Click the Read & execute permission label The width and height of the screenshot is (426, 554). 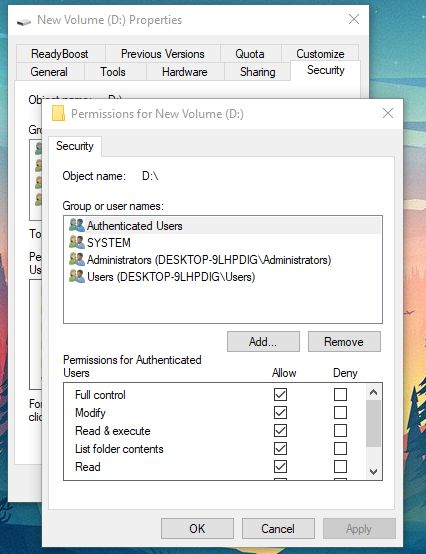pos(113,431)
